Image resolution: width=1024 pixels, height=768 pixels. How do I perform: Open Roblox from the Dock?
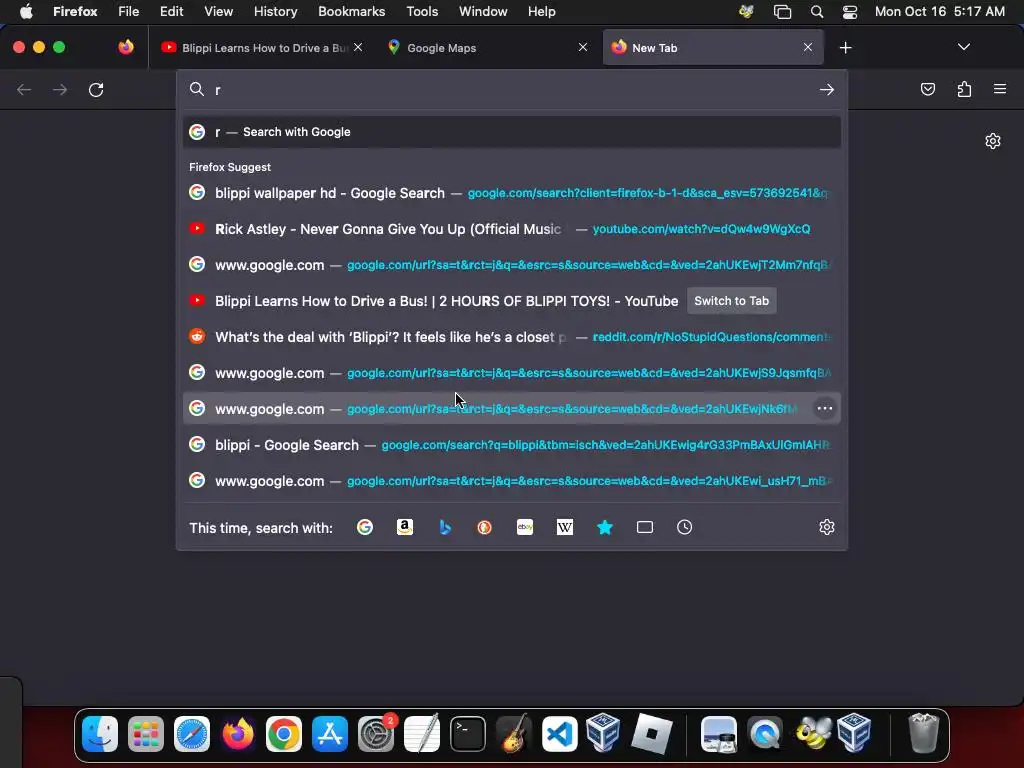point(652,734)
